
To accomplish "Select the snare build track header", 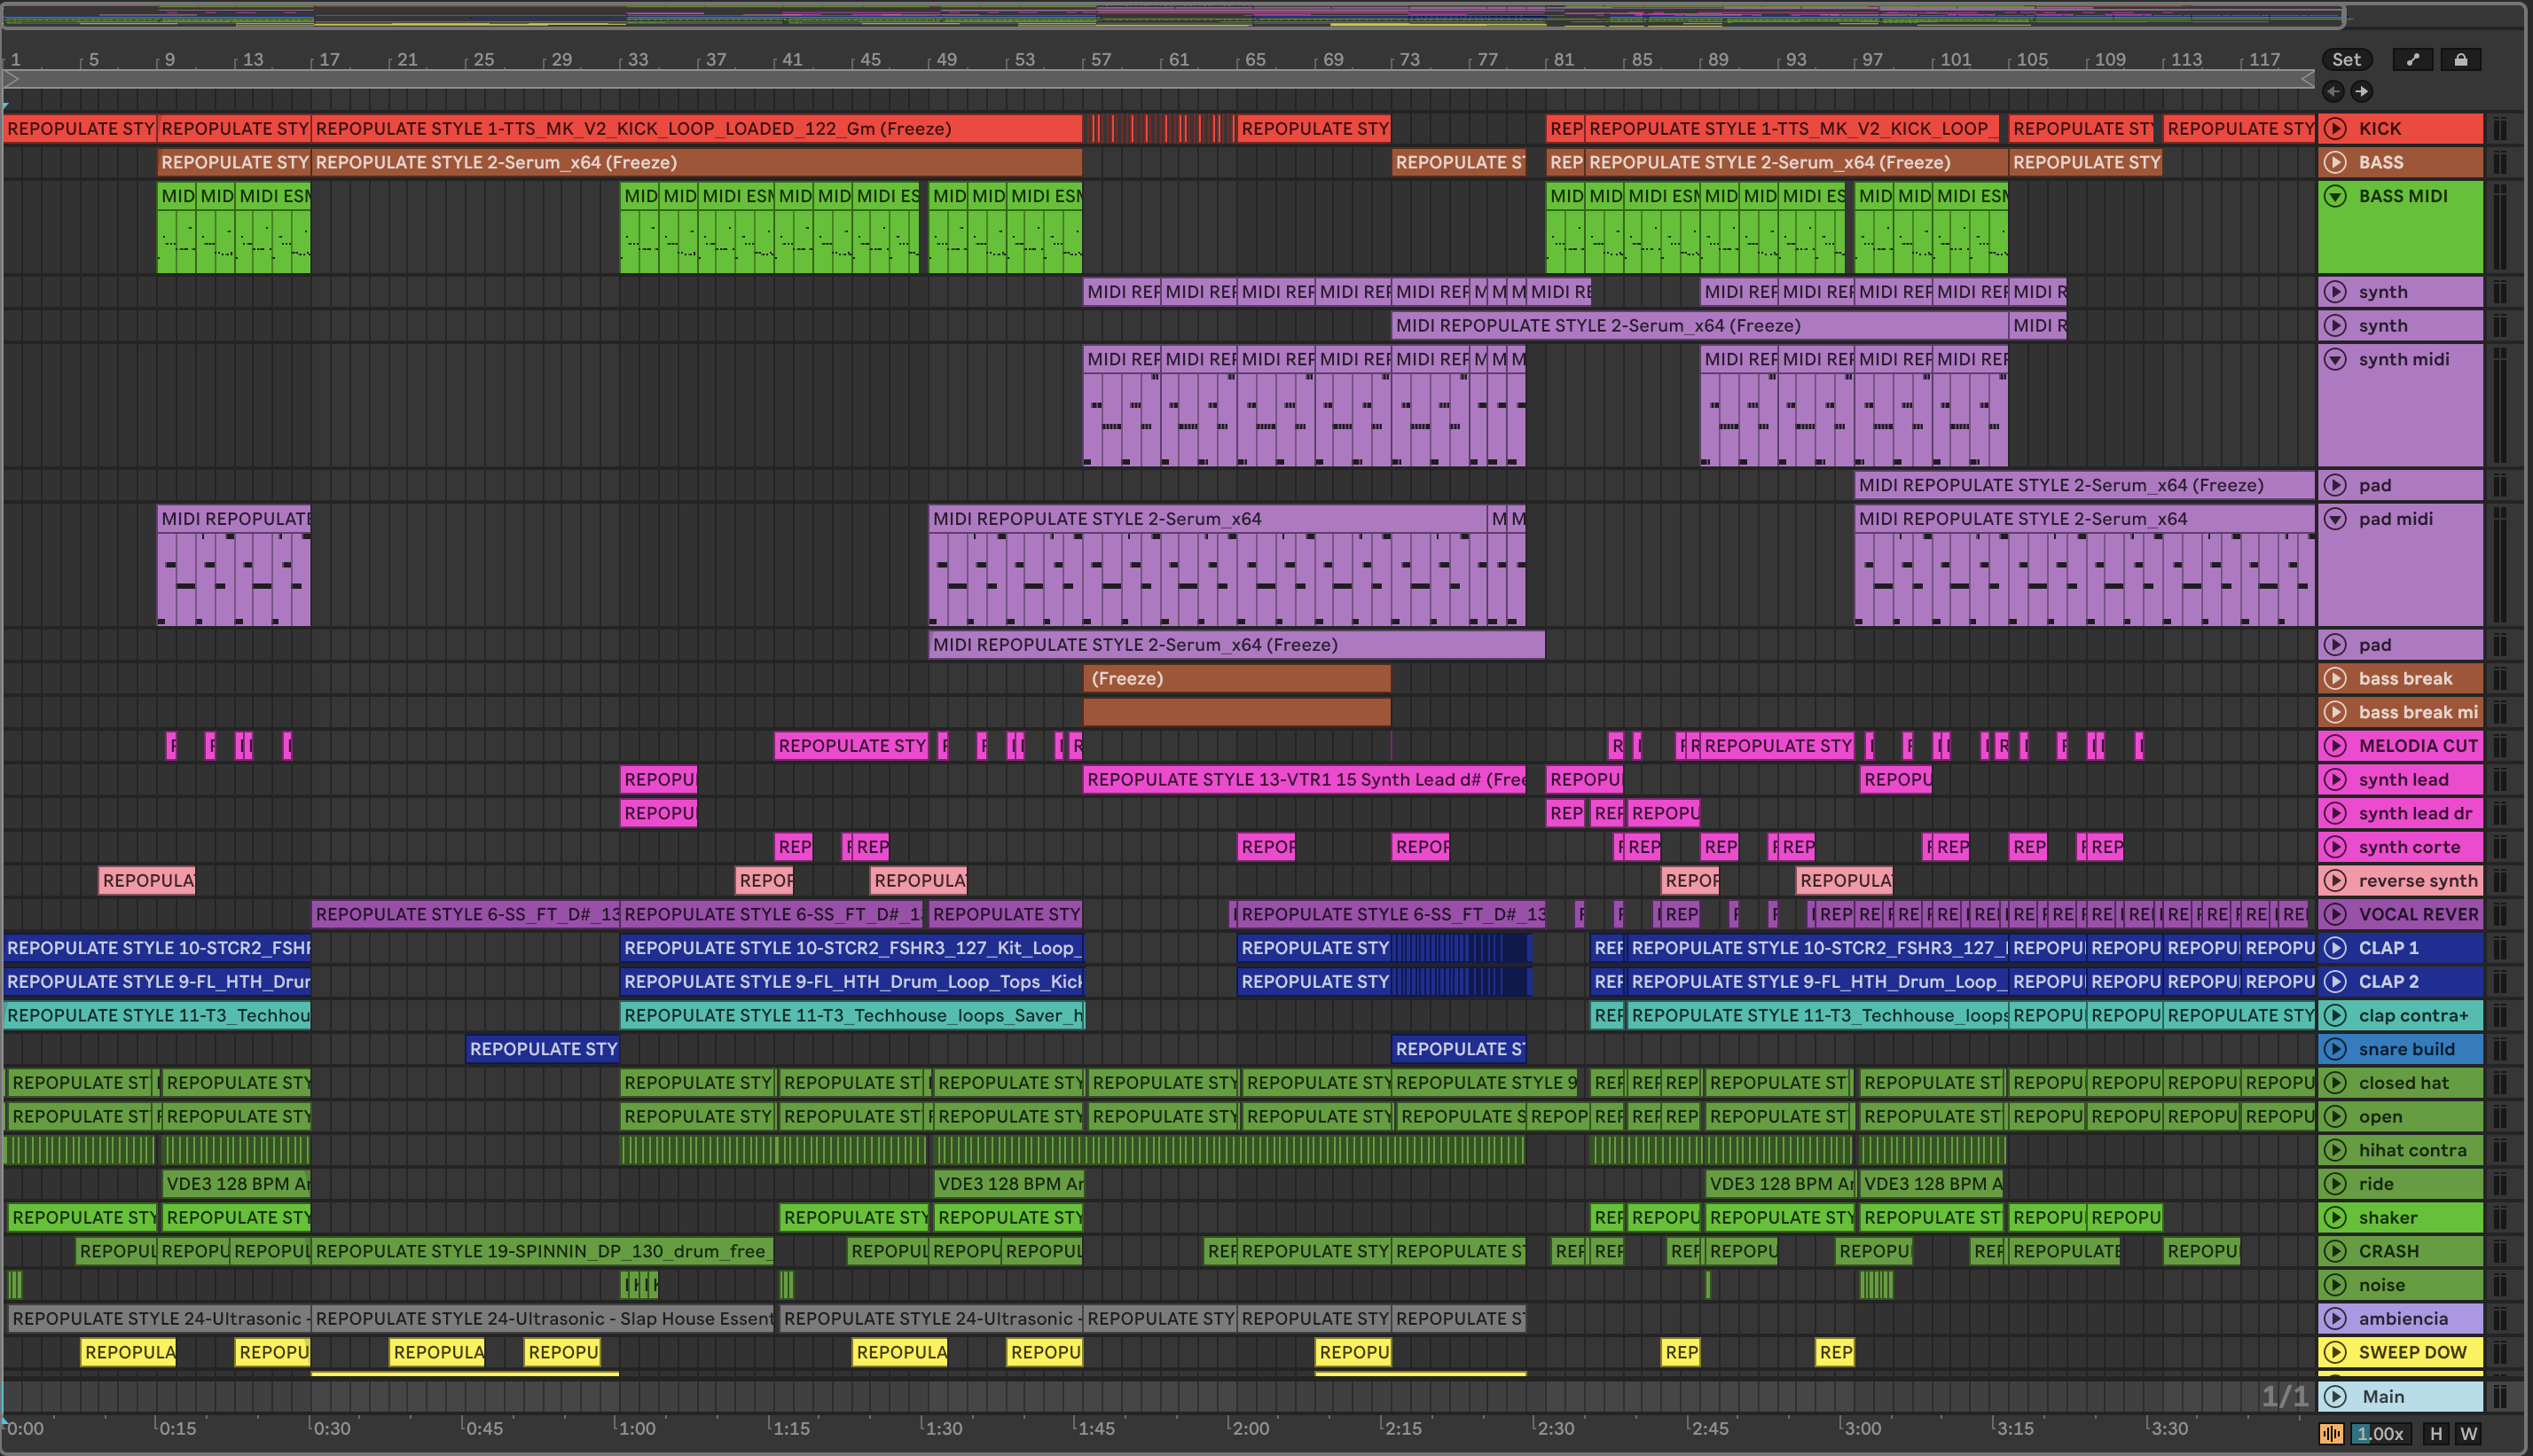I will 2406,1049.
